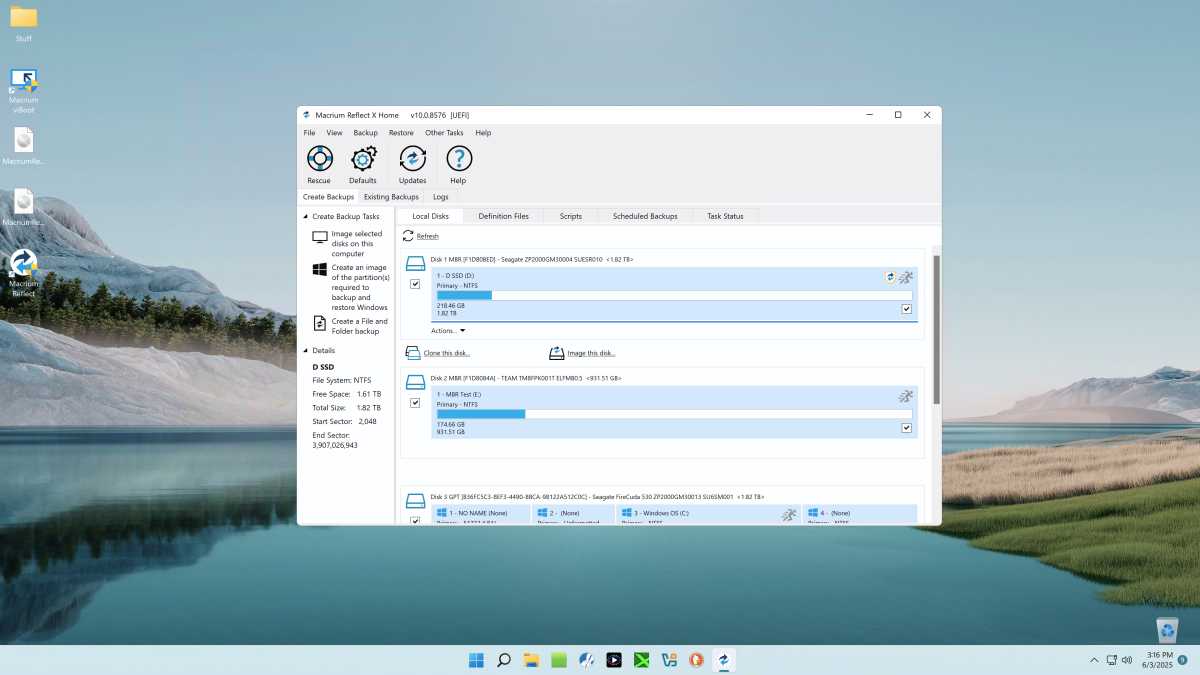Click the D SSD partition sync icon

coord(890,277)
